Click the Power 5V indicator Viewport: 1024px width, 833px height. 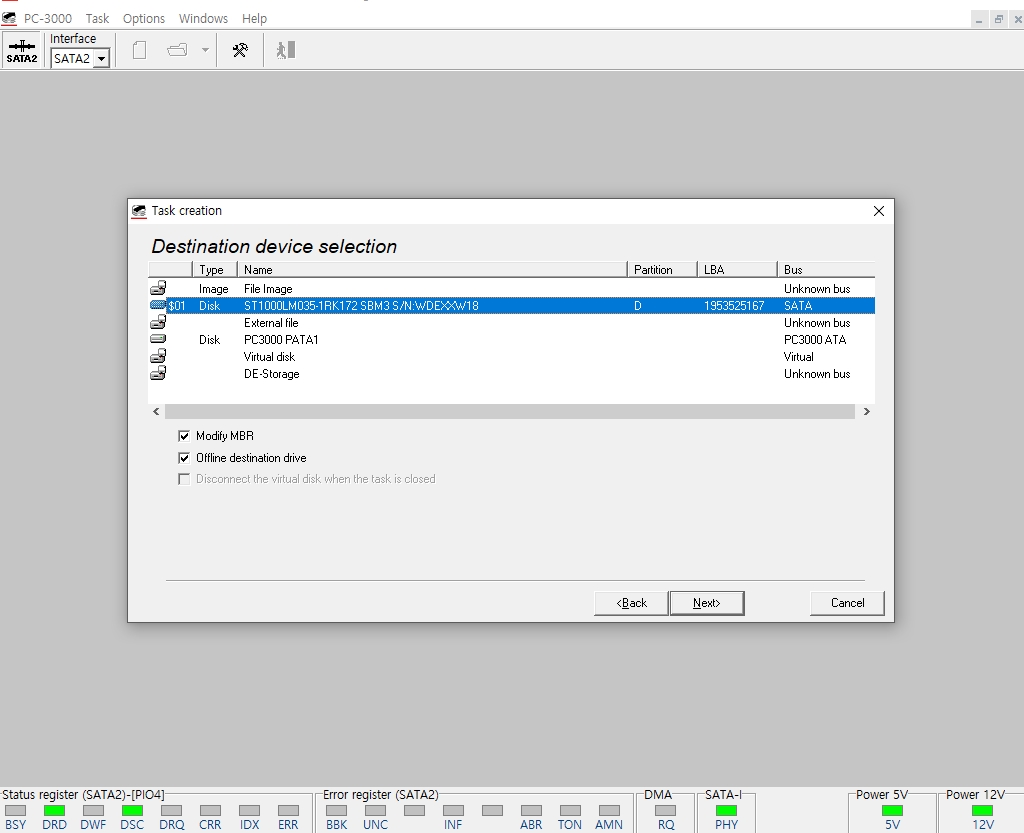[892, 810]
